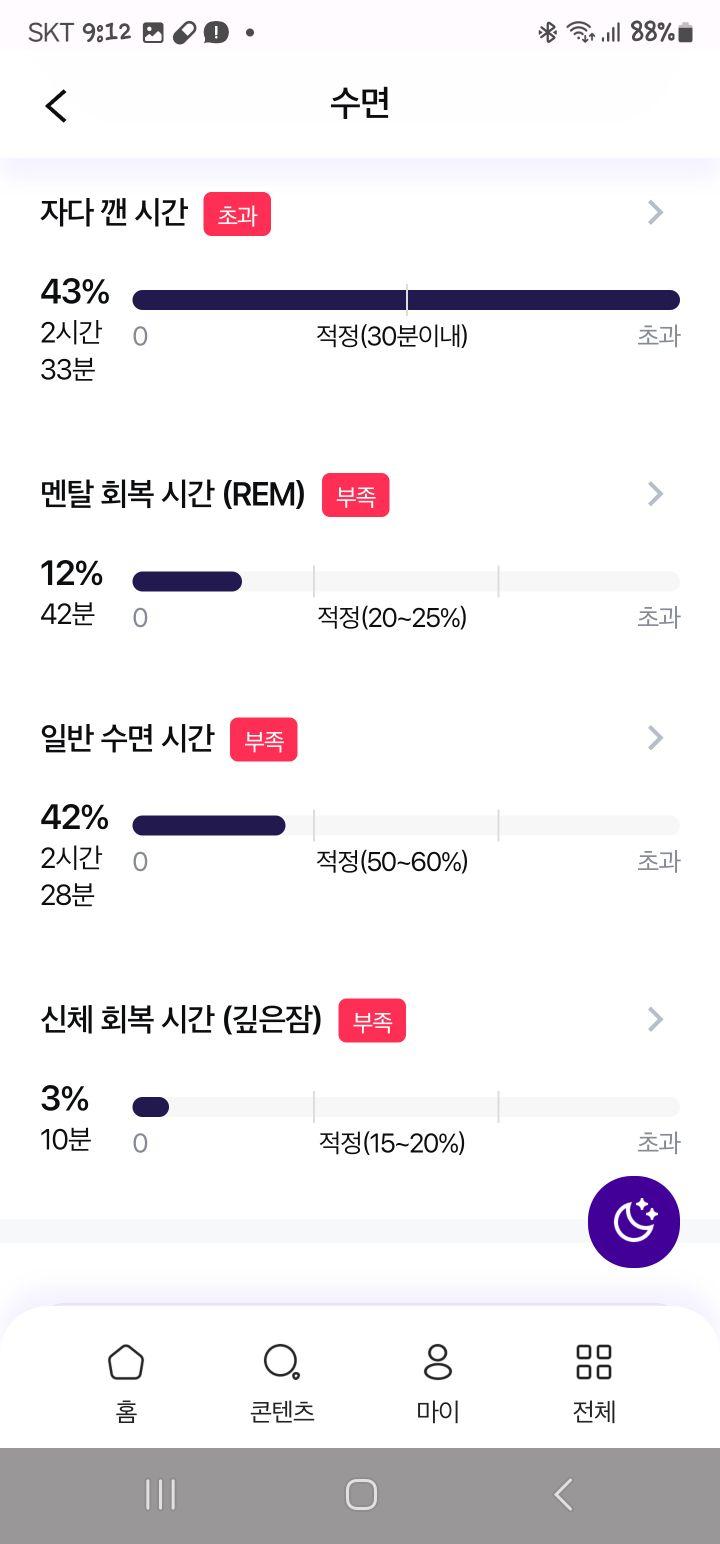
Task: Click the 자다 깬 시간 progress bar
Action: tap(406, 300)
